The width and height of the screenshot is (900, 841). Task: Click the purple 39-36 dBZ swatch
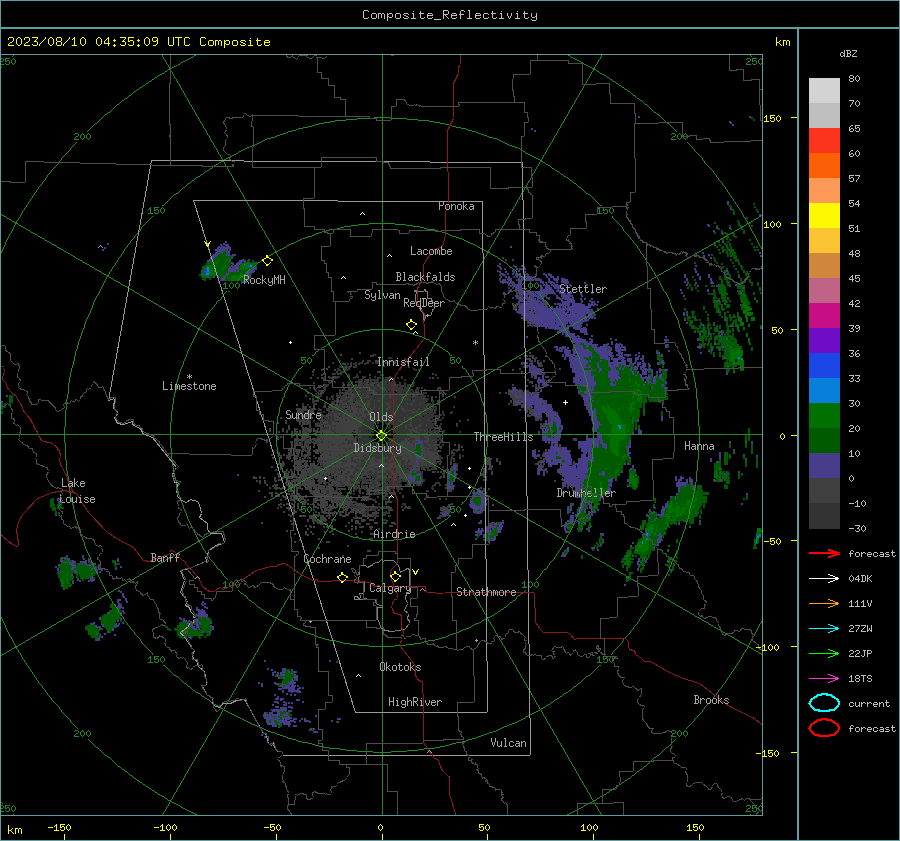point(824,341)
